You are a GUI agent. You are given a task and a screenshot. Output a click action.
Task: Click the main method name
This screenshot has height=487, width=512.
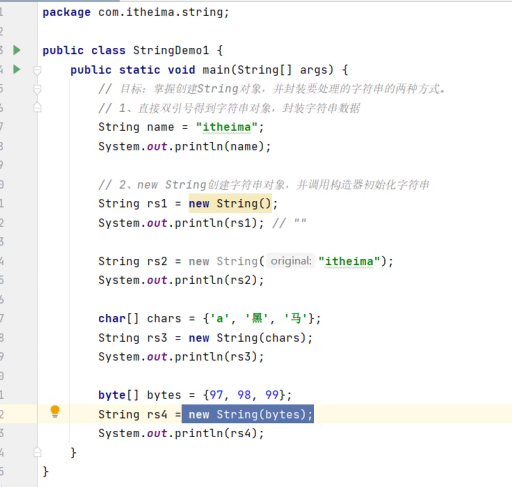point(216,70)
